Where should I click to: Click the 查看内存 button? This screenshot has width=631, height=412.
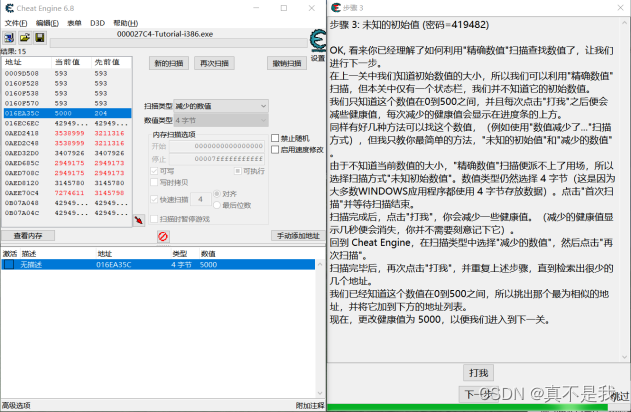[x=28, y=235]
